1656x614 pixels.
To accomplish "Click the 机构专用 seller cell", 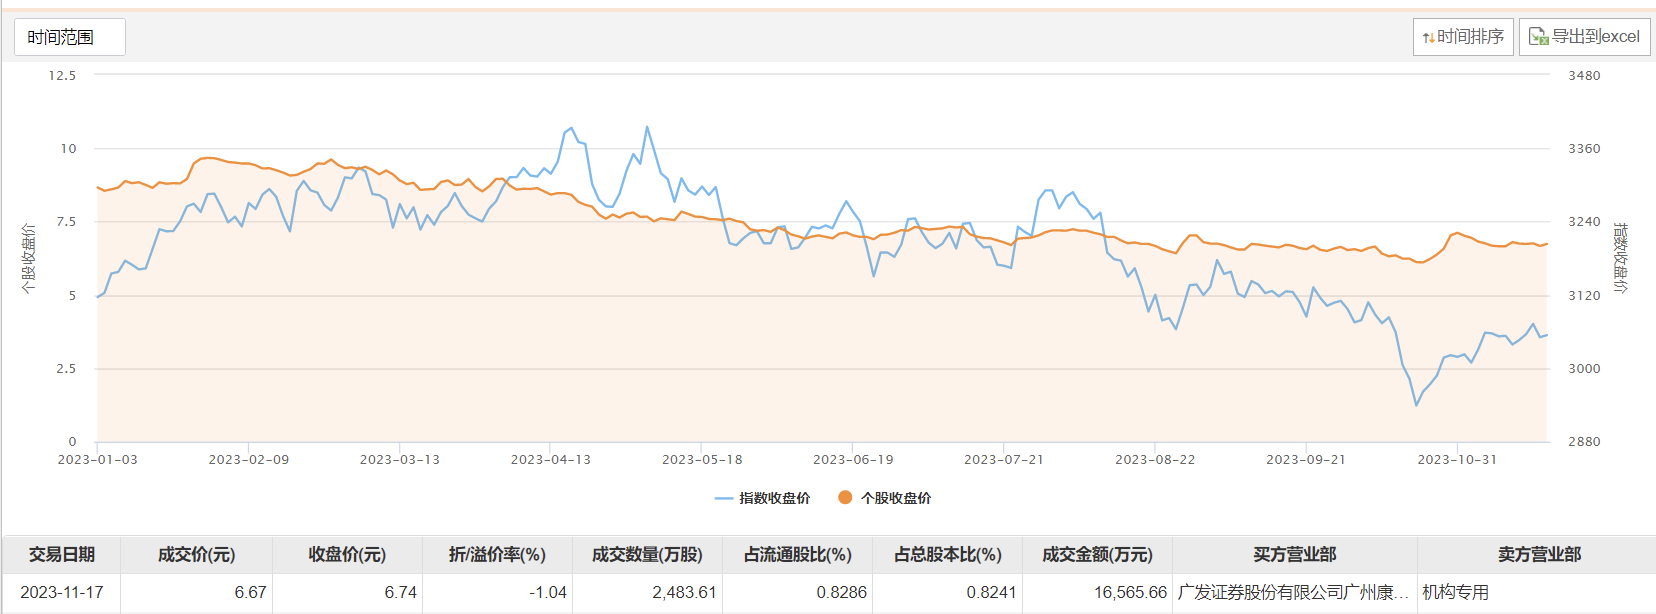I will click(x=1456, y=592).
